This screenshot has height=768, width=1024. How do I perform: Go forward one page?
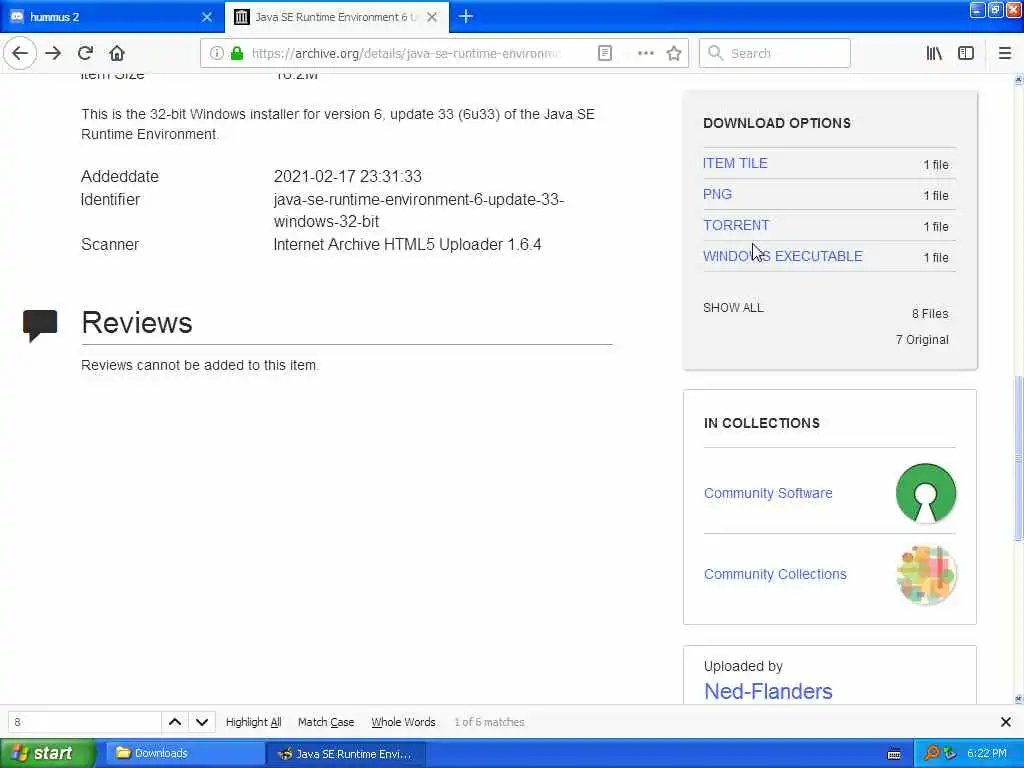(x=53, y=53)
